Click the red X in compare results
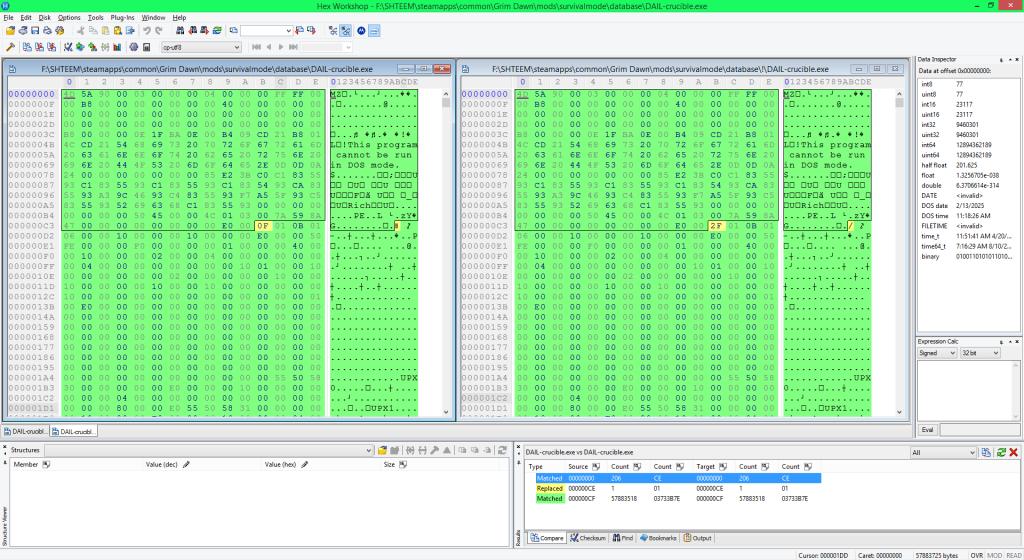The height and width of the screenshot is (560, 1024). (1015, 453)
